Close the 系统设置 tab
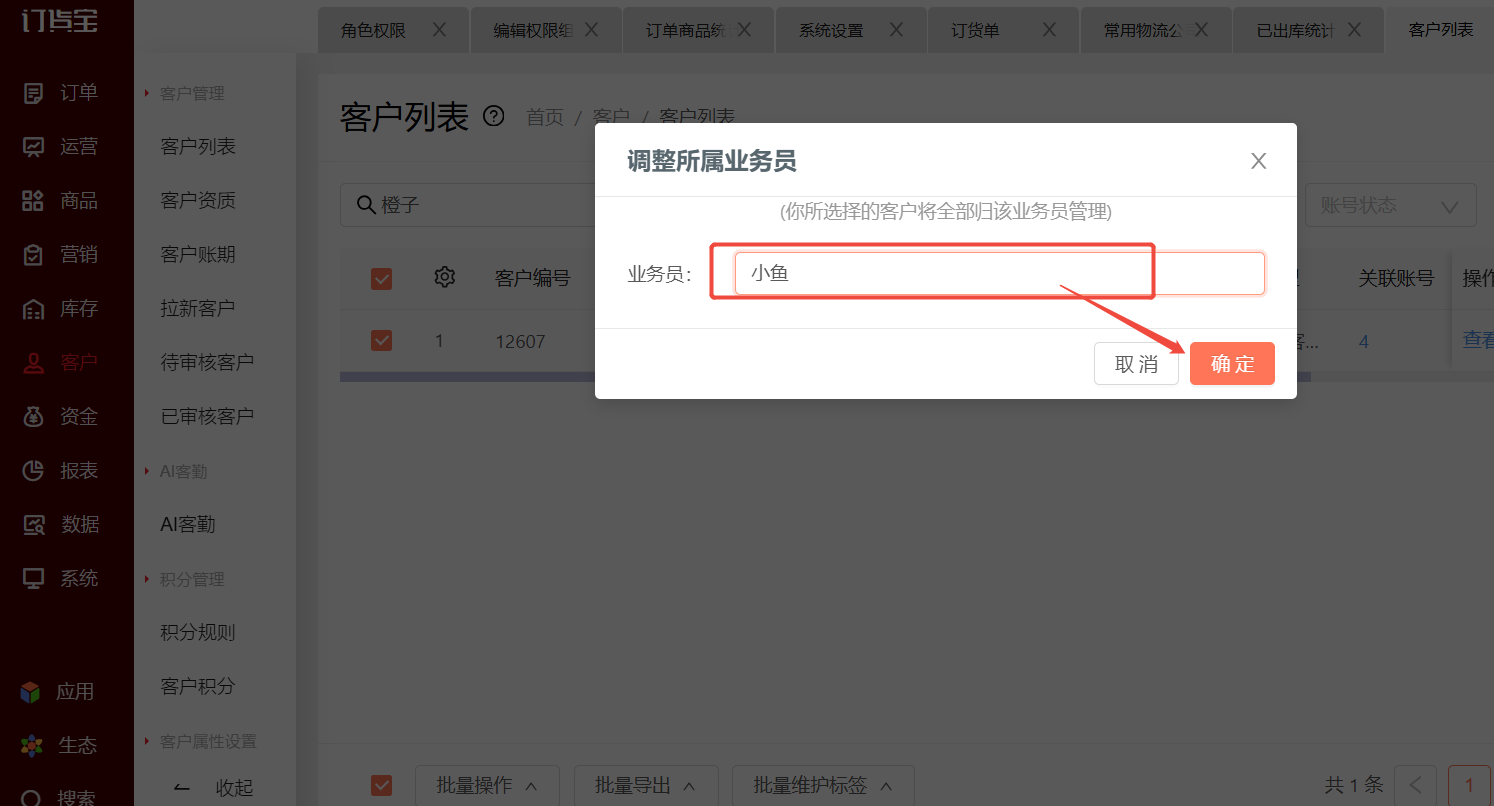The height and width of the screenshot is (806, 1494). (896, 30)
